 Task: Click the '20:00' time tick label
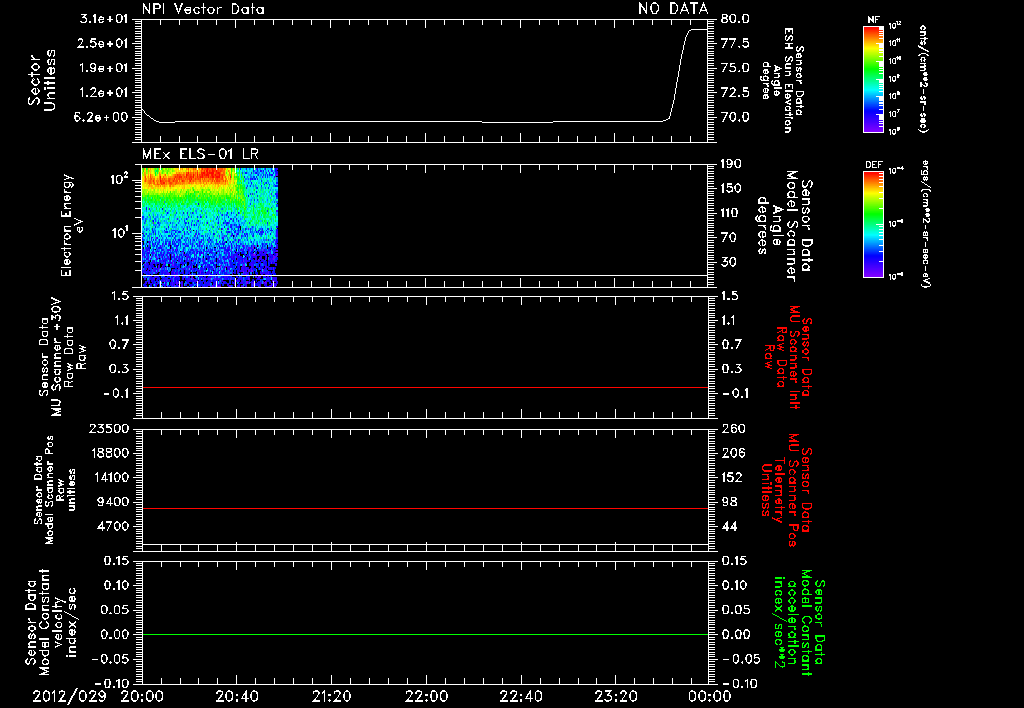142,696
